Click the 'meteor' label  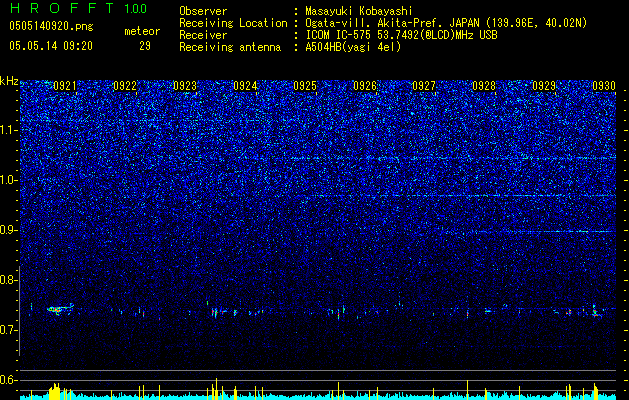[142, 31]
